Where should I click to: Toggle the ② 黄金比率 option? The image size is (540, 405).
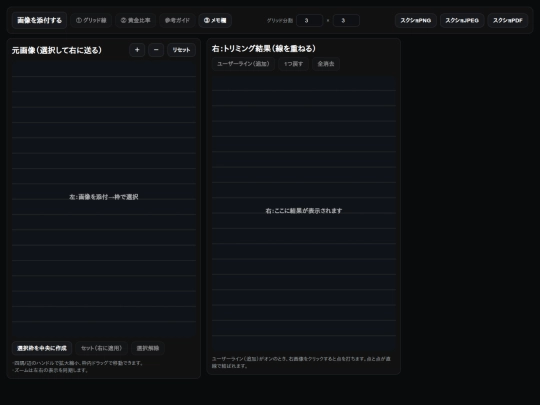[x=135, y=20]
